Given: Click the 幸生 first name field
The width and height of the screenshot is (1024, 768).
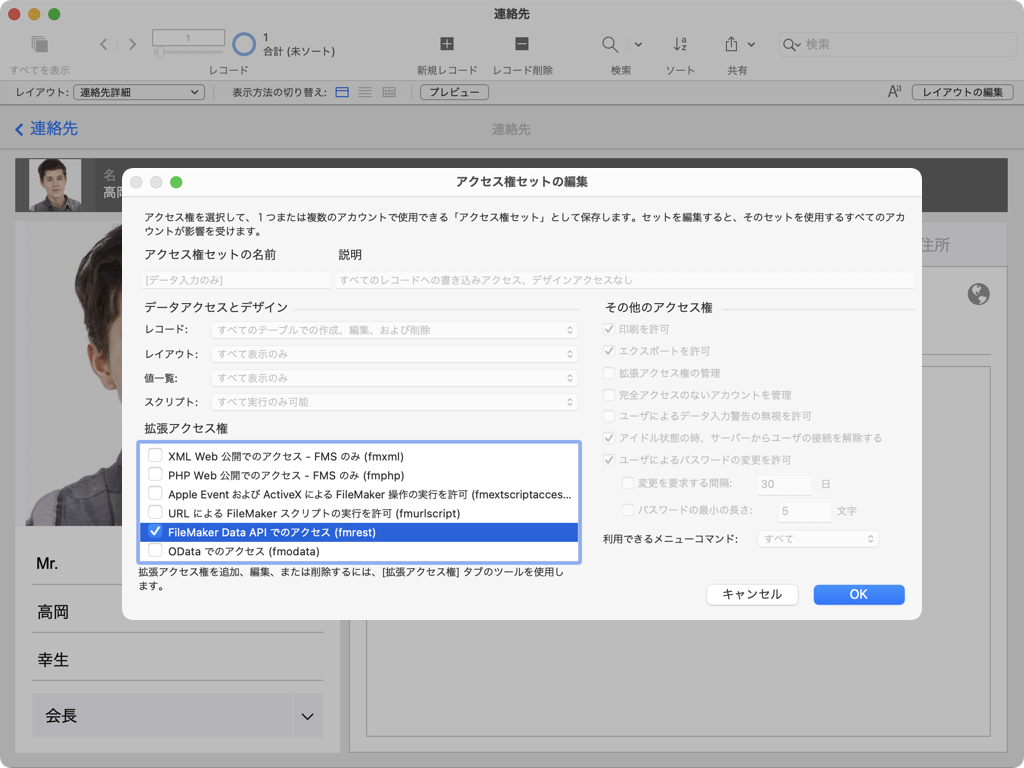Looking at the screenshot, I should coord(178,660).
